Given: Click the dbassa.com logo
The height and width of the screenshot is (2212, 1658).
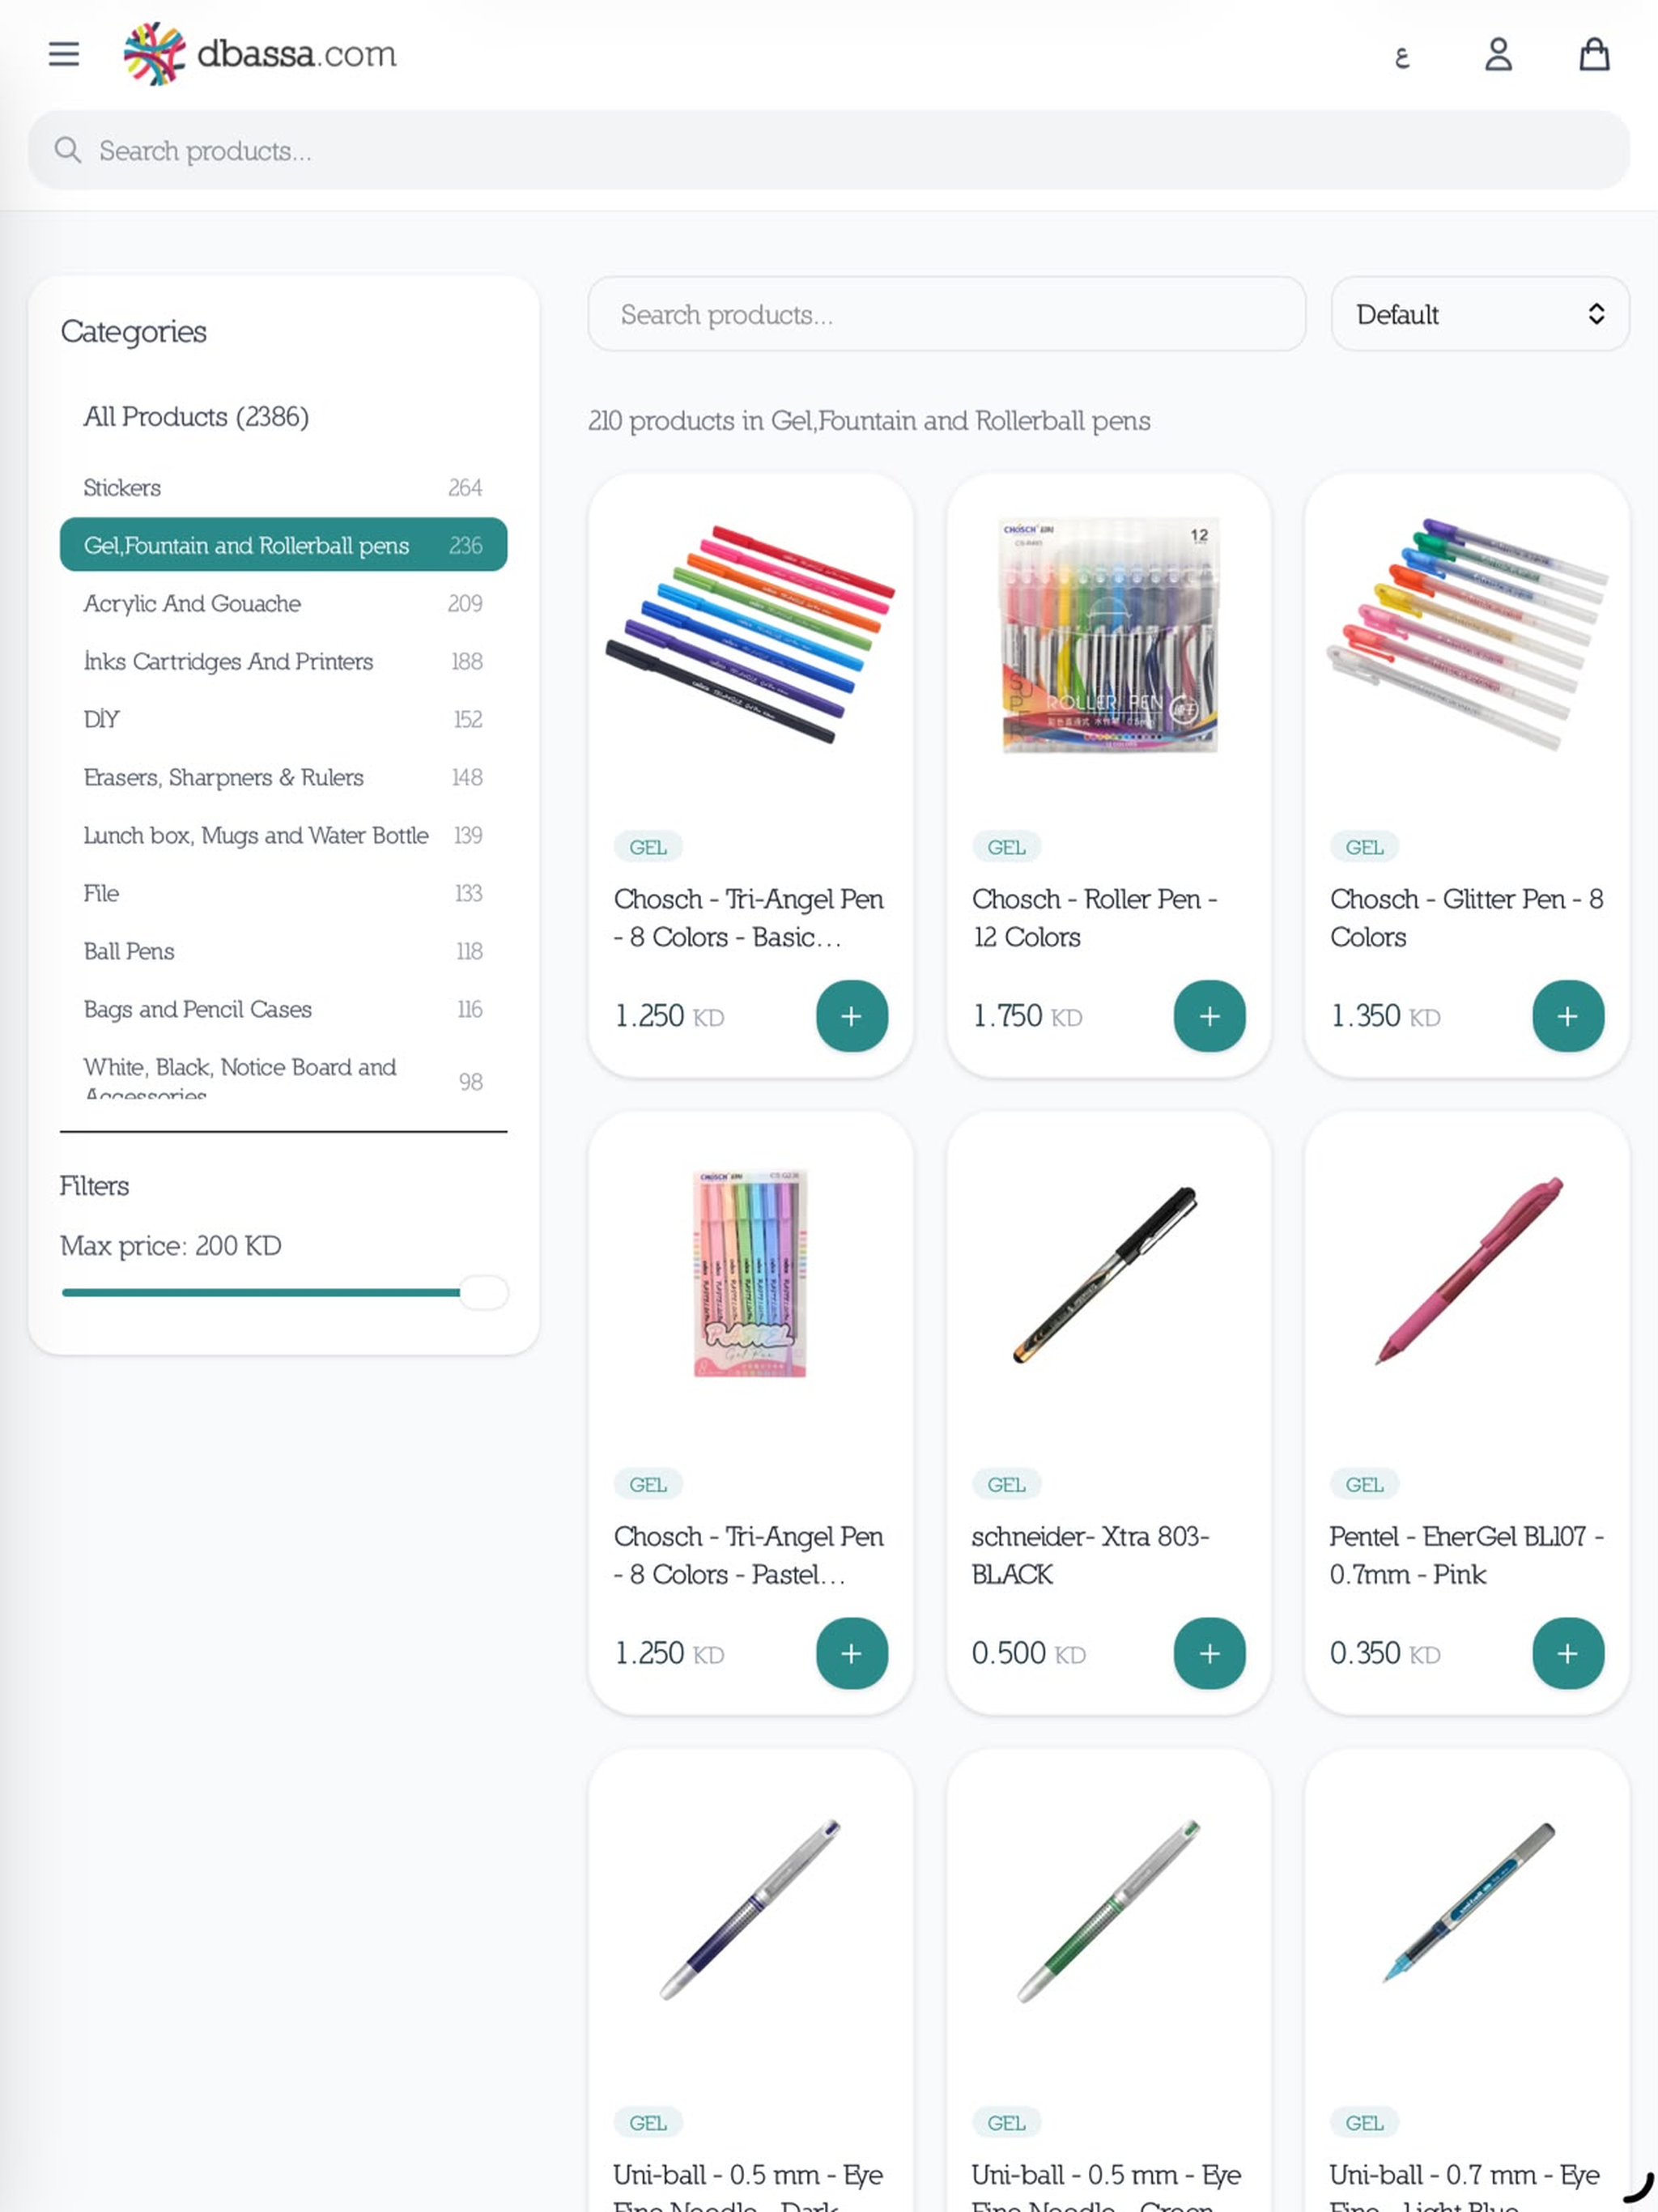Looking at the screenshot, I should click(260, 54).
